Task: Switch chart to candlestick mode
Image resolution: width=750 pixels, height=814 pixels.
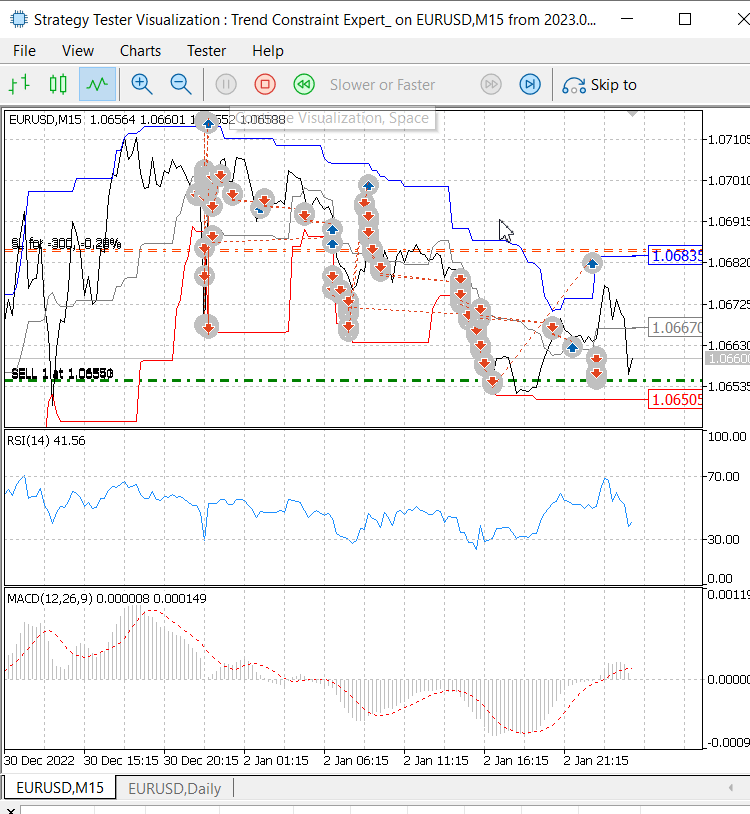Action: coord(58,84)
